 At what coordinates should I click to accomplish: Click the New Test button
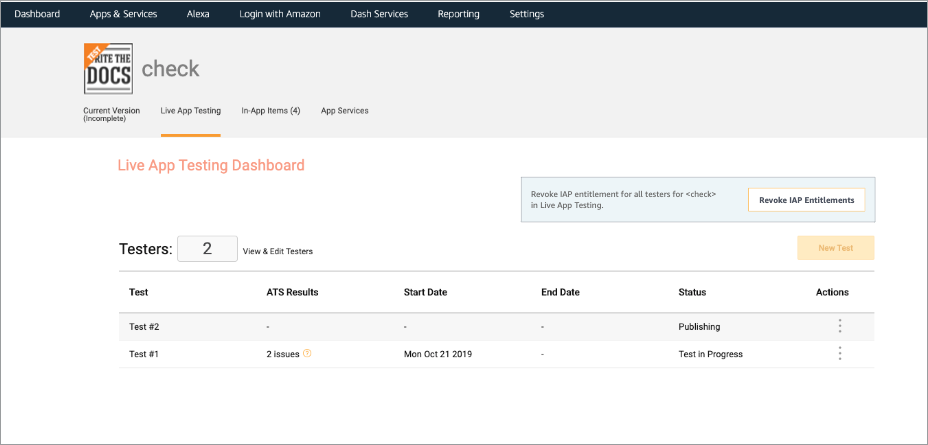[x=835, y=248]
